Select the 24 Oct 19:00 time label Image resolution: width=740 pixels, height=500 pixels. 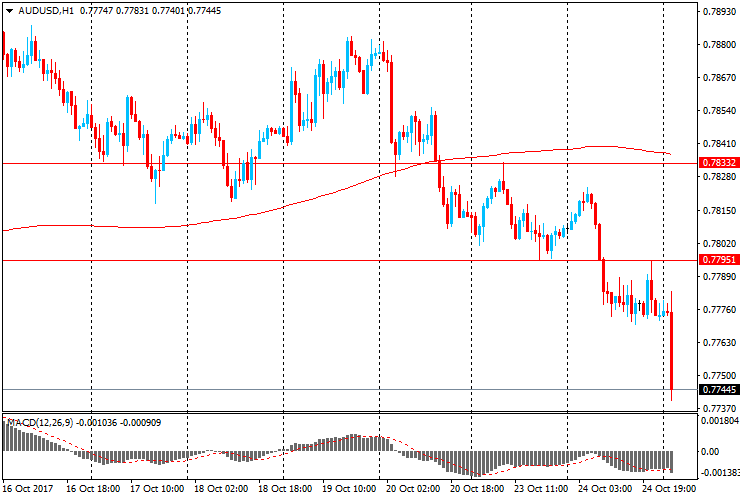[x=669, y=489]
